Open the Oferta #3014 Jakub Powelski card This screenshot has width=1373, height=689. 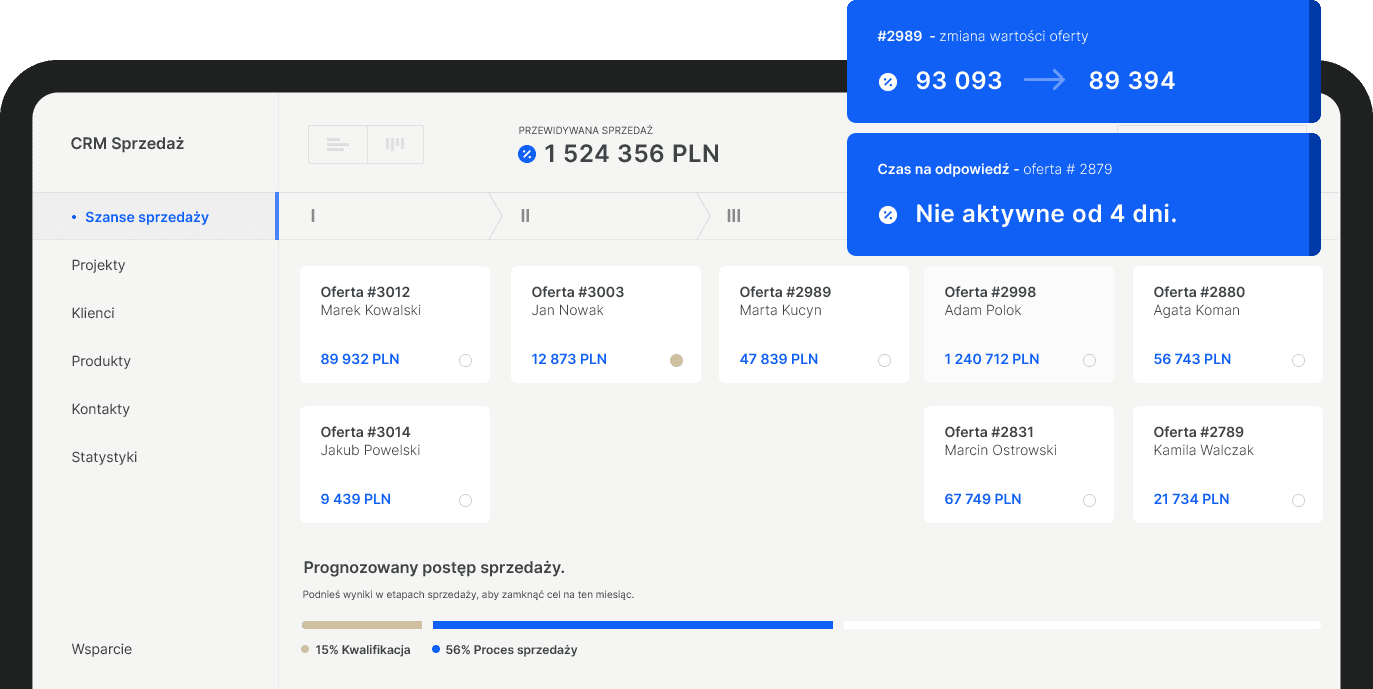click(394, 463)
